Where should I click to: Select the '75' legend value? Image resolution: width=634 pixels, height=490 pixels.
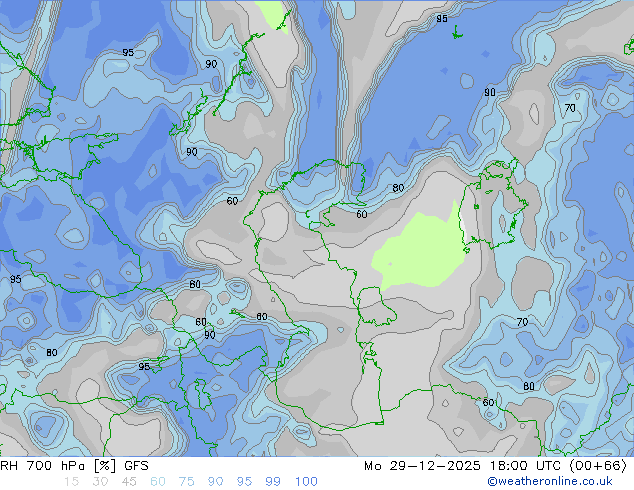pos(186,482)
